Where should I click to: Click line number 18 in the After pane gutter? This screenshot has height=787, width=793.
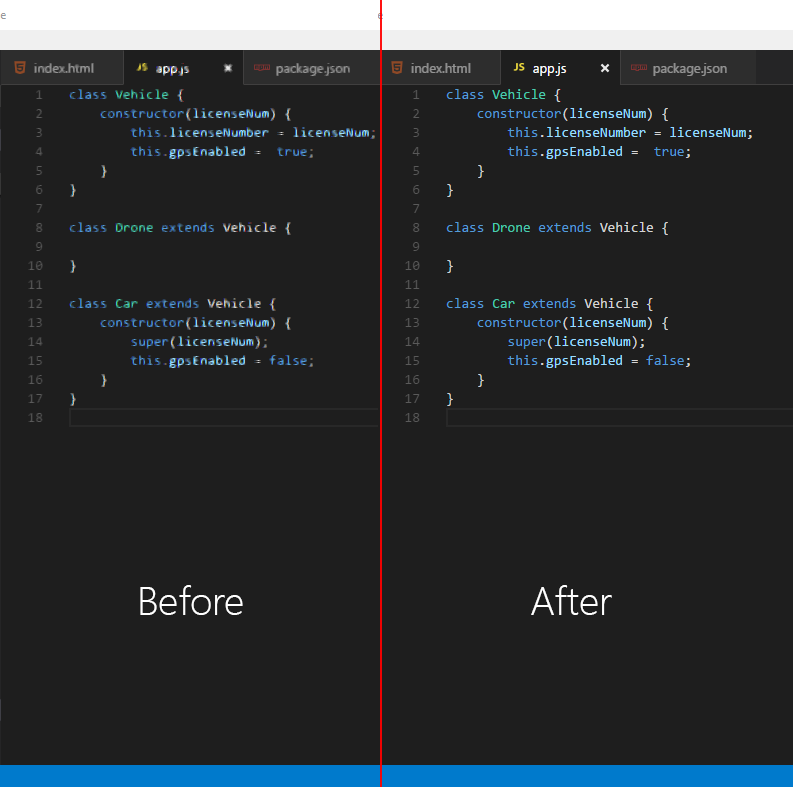click(x=412, y=418)
